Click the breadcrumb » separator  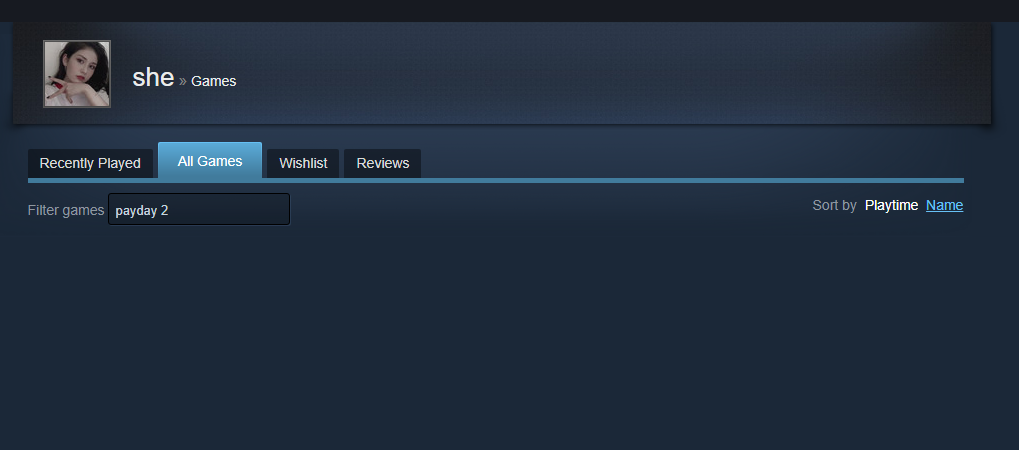(x=183, y=81)
